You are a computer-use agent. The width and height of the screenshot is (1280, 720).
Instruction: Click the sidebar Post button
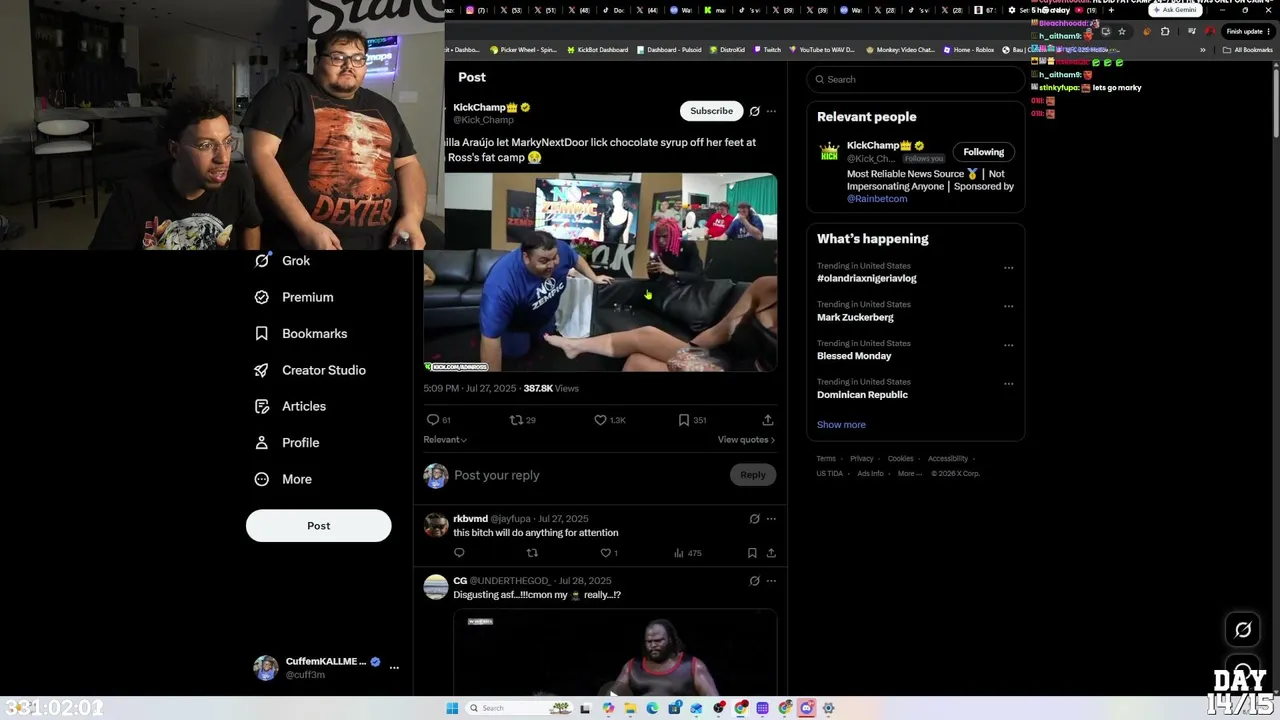[318, 526]
